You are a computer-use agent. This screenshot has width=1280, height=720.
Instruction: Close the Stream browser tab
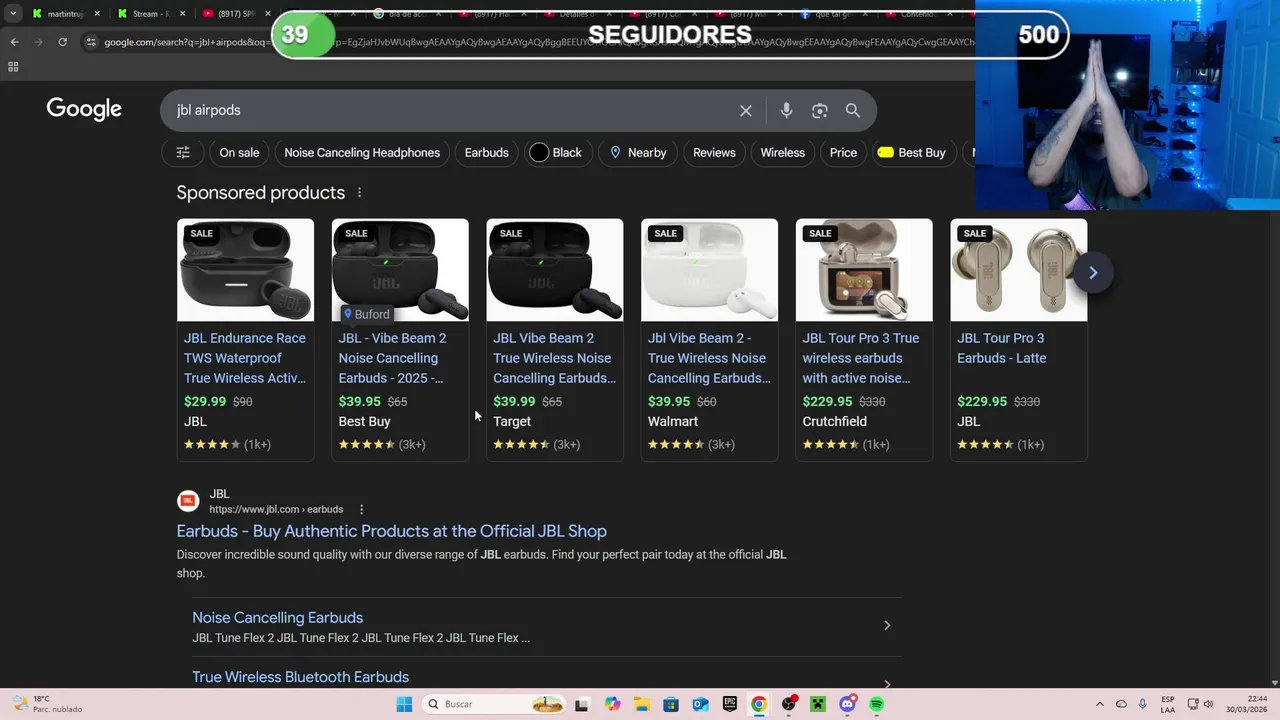click(181, 14)
